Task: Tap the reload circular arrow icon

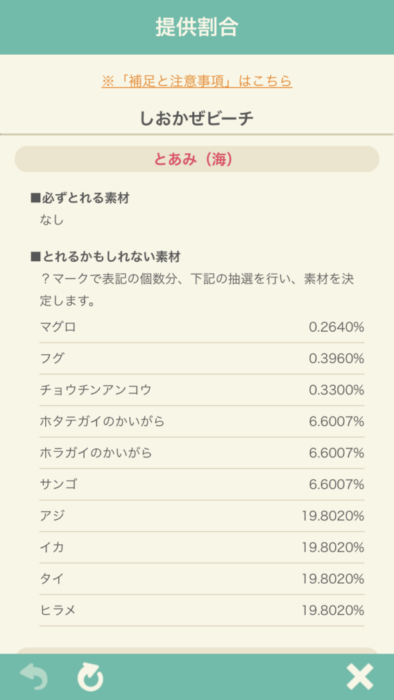Action: point(91,677)
